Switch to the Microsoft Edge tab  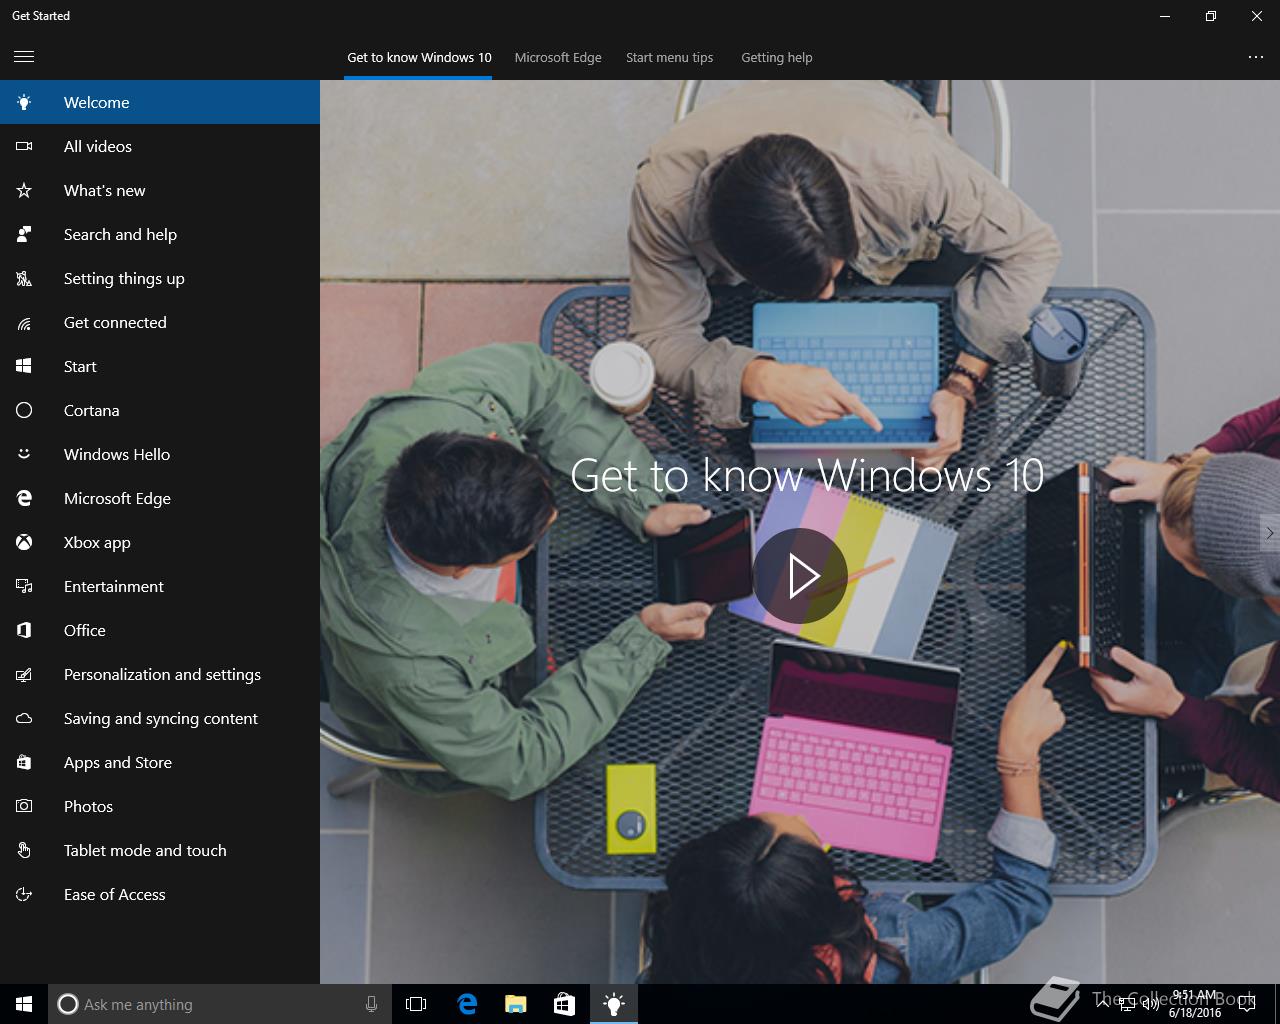click(558, 57)
